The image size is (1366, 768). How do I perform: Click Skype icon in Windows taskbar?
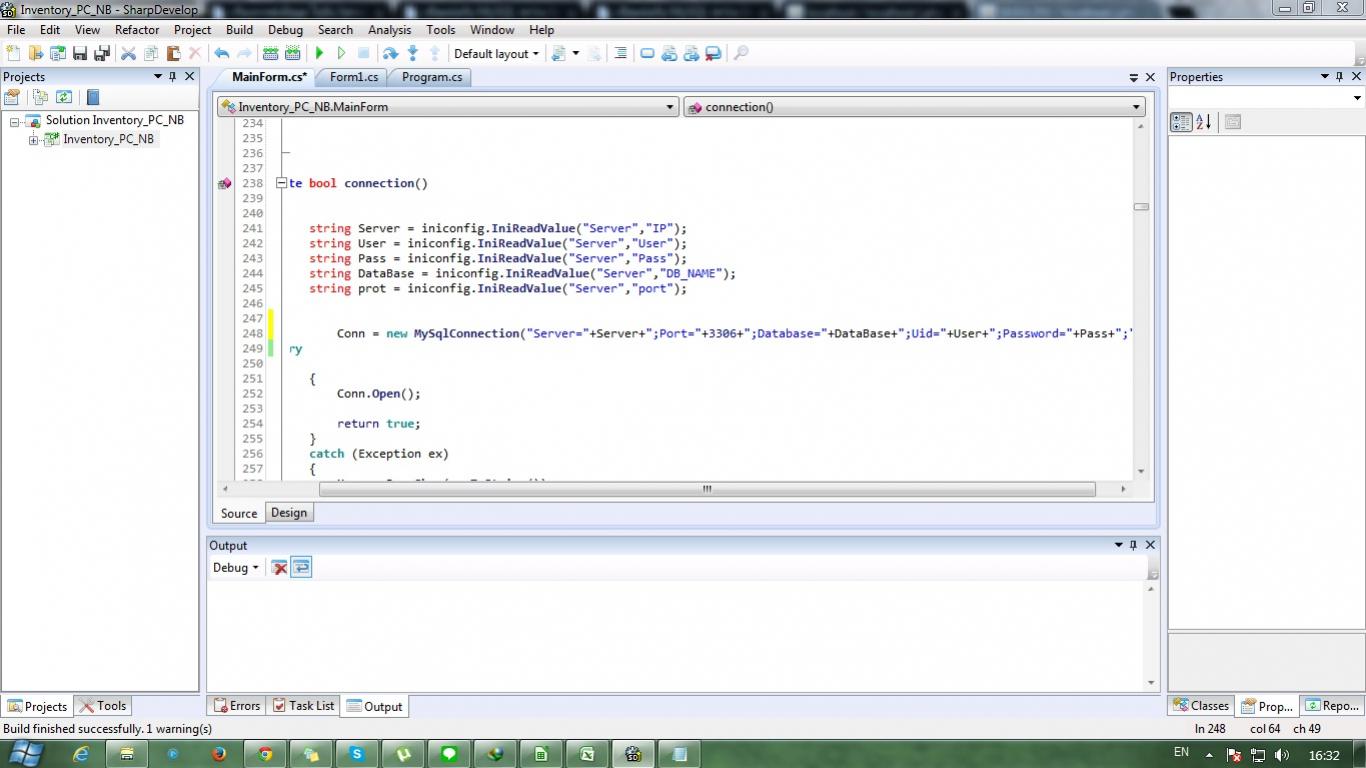(x=357, y=754)
